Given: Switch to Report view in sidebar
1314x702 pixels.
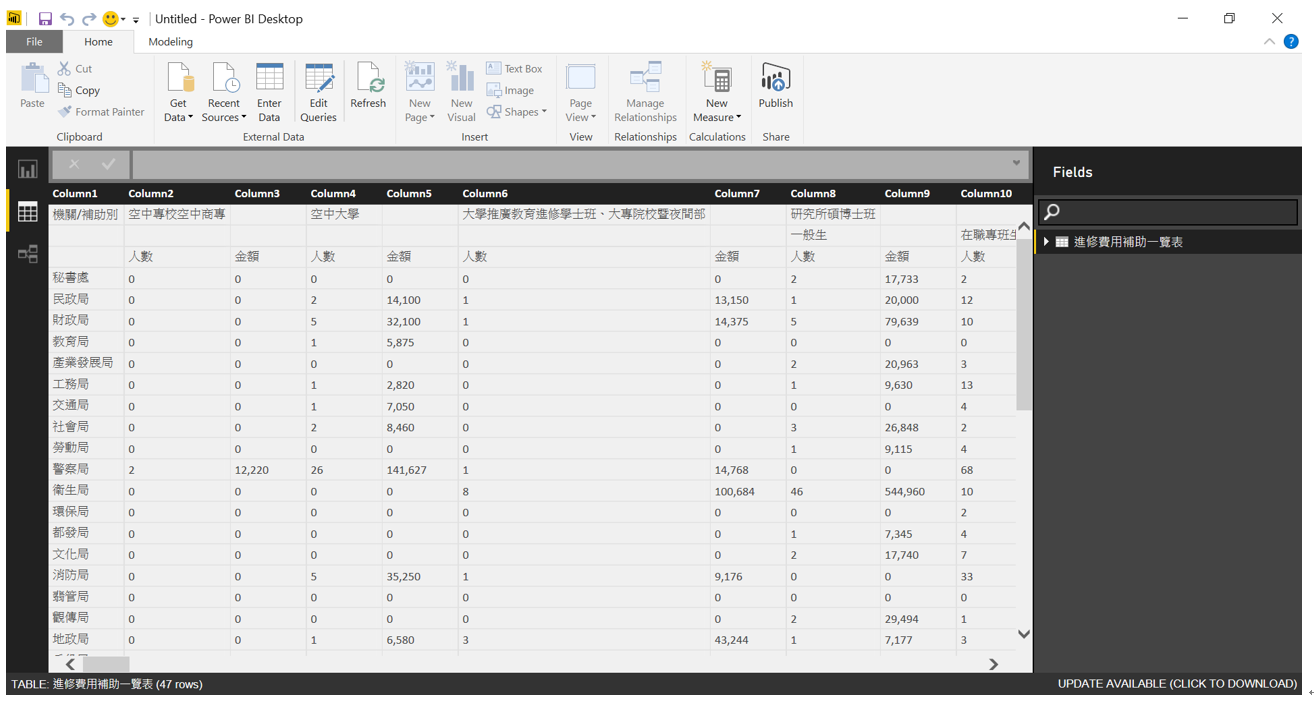Looking at the screenshot, I should (27, 169).
